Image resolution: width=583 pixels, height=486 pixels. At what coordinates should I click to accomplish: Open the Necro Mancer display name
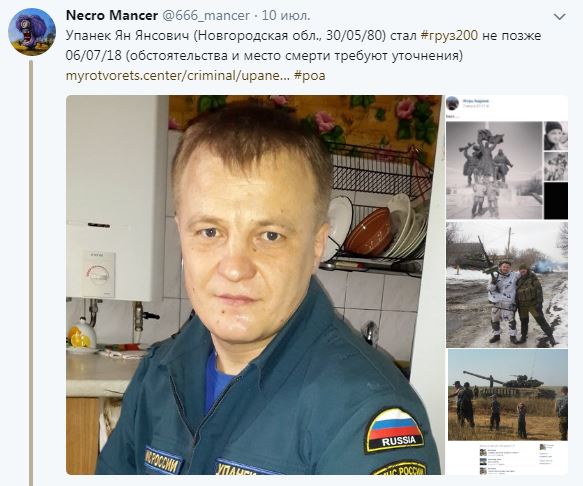click(x=112, y=15)
